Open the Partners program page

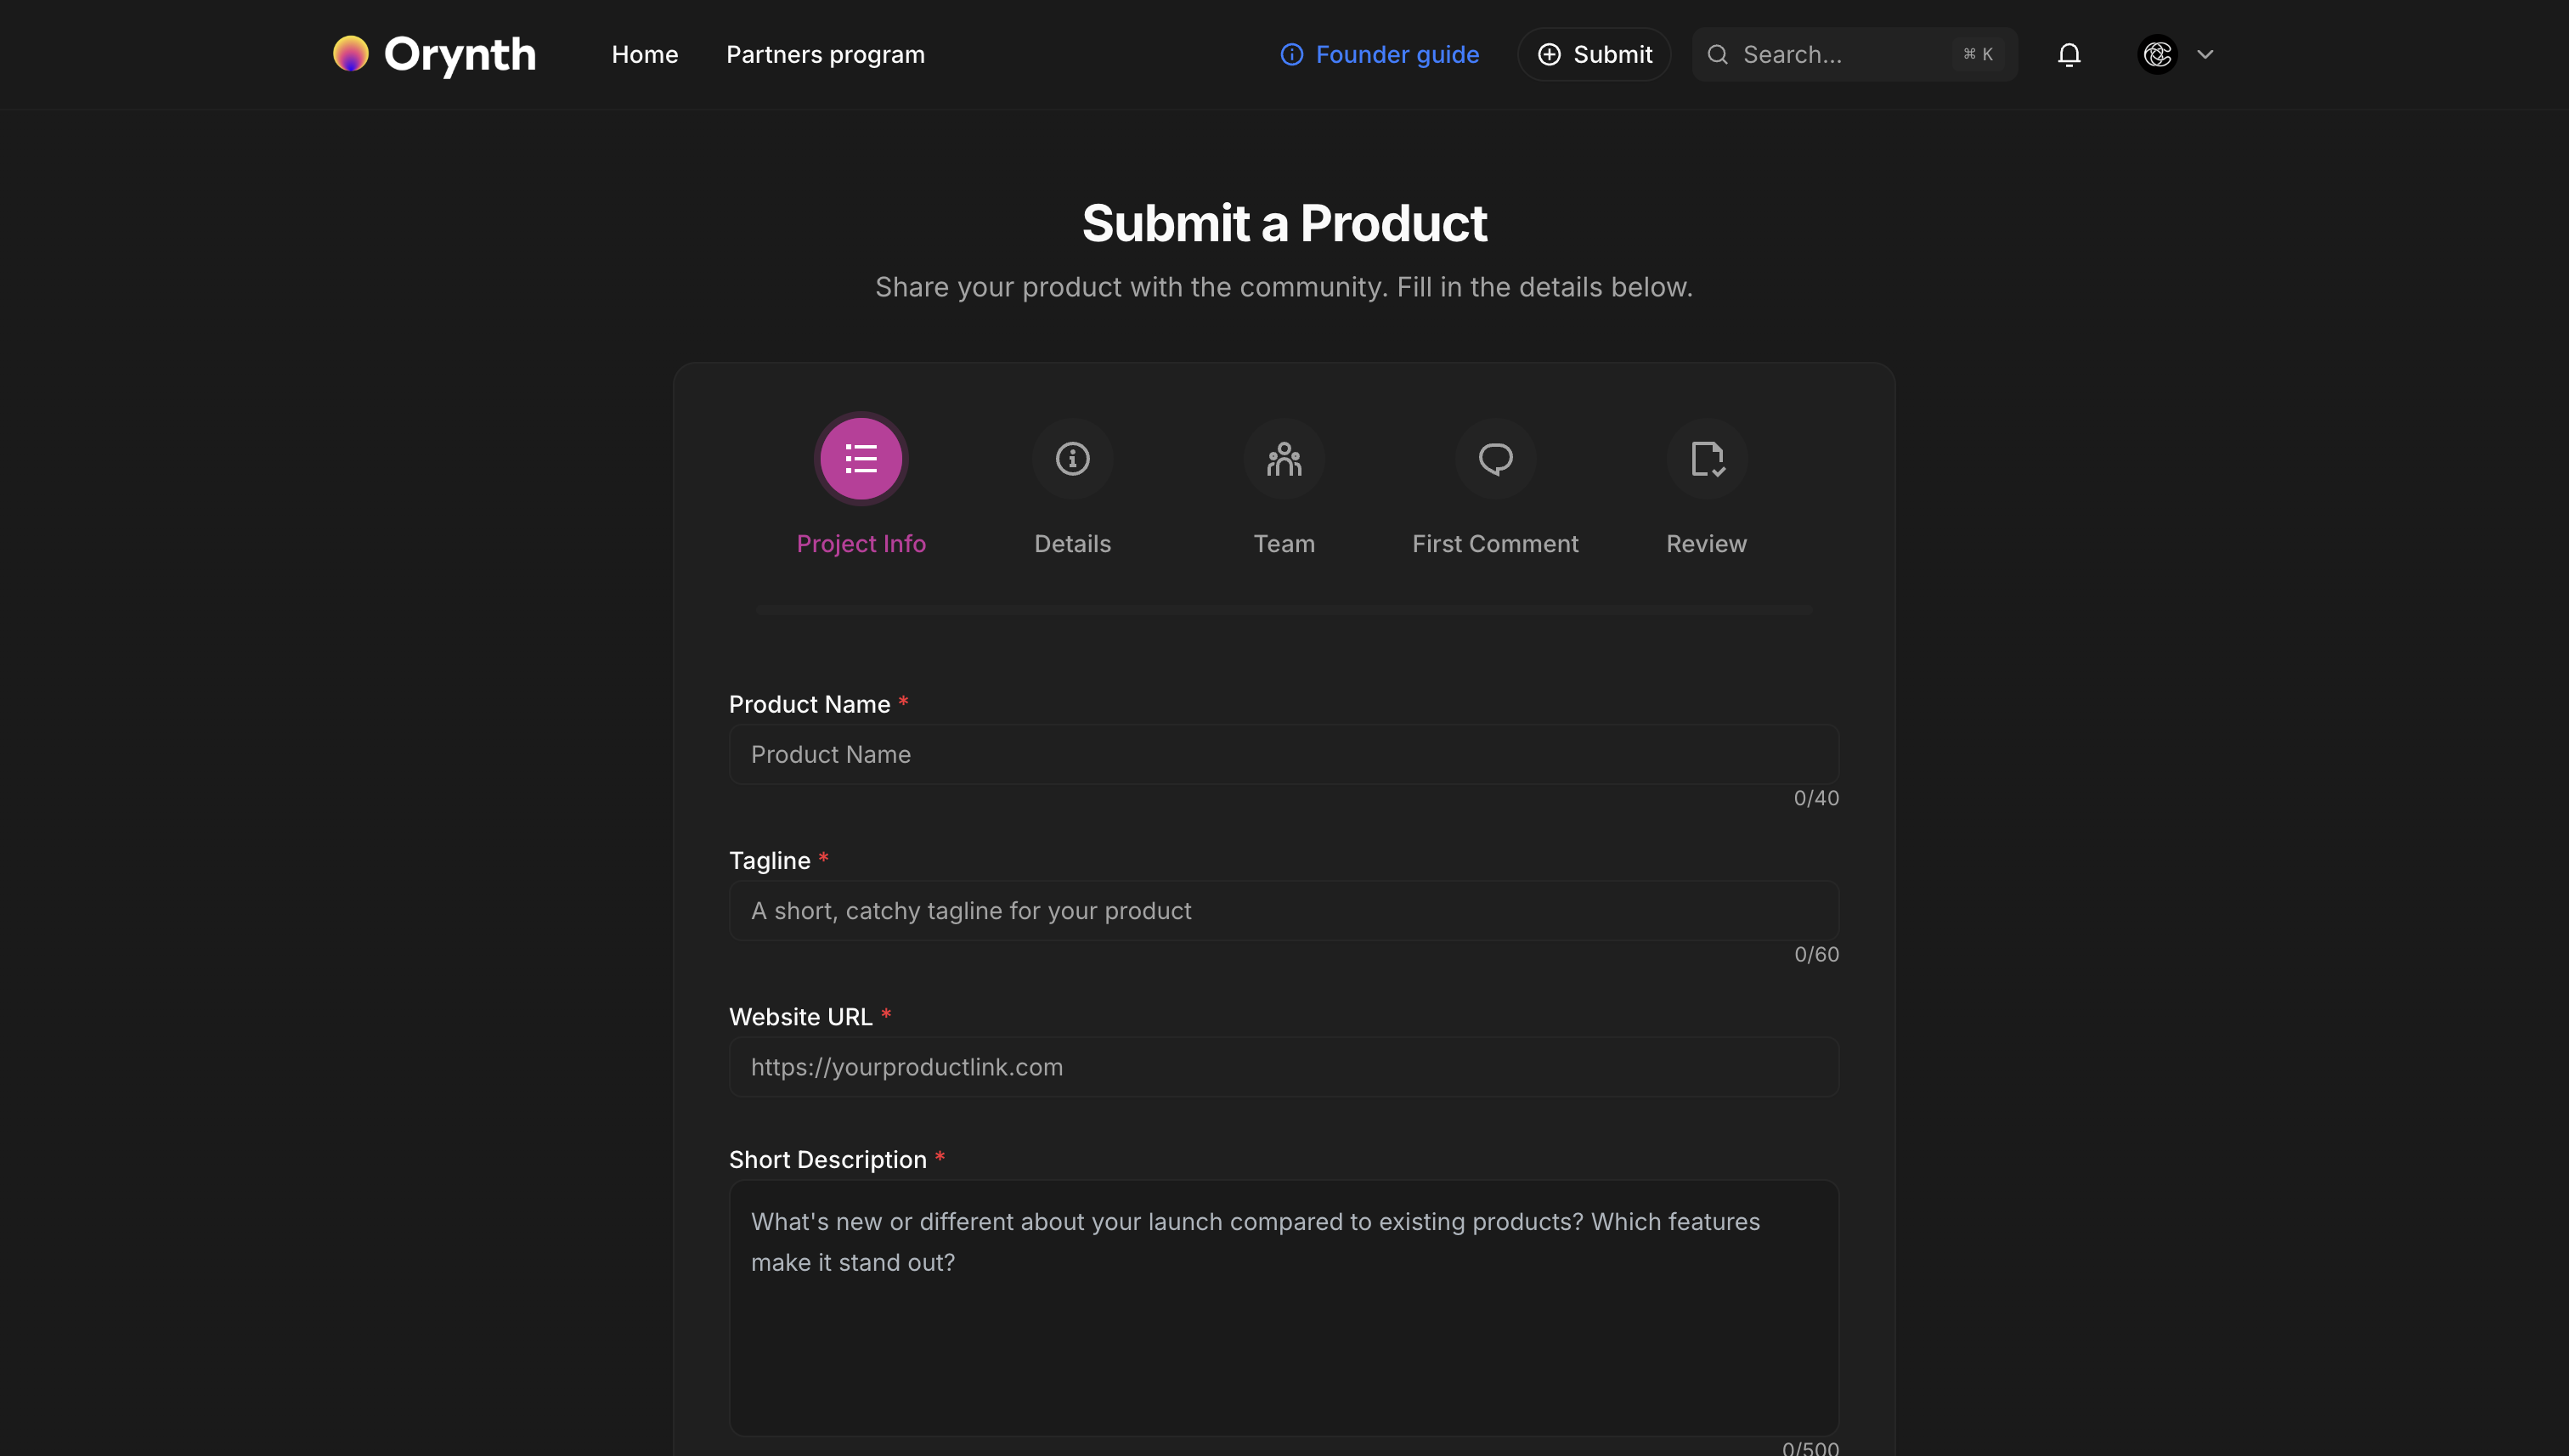tap(825, 54)
